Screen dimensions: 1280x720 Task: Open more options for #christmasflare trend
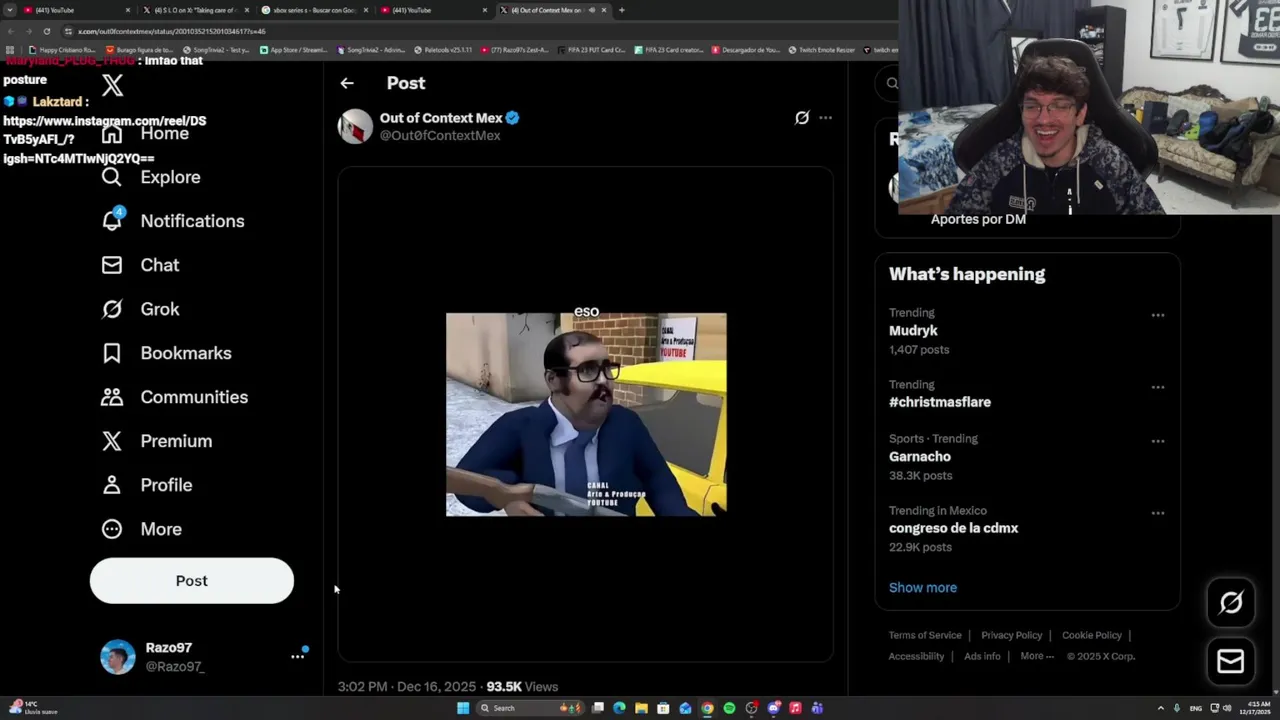[x=1158, y=387]
